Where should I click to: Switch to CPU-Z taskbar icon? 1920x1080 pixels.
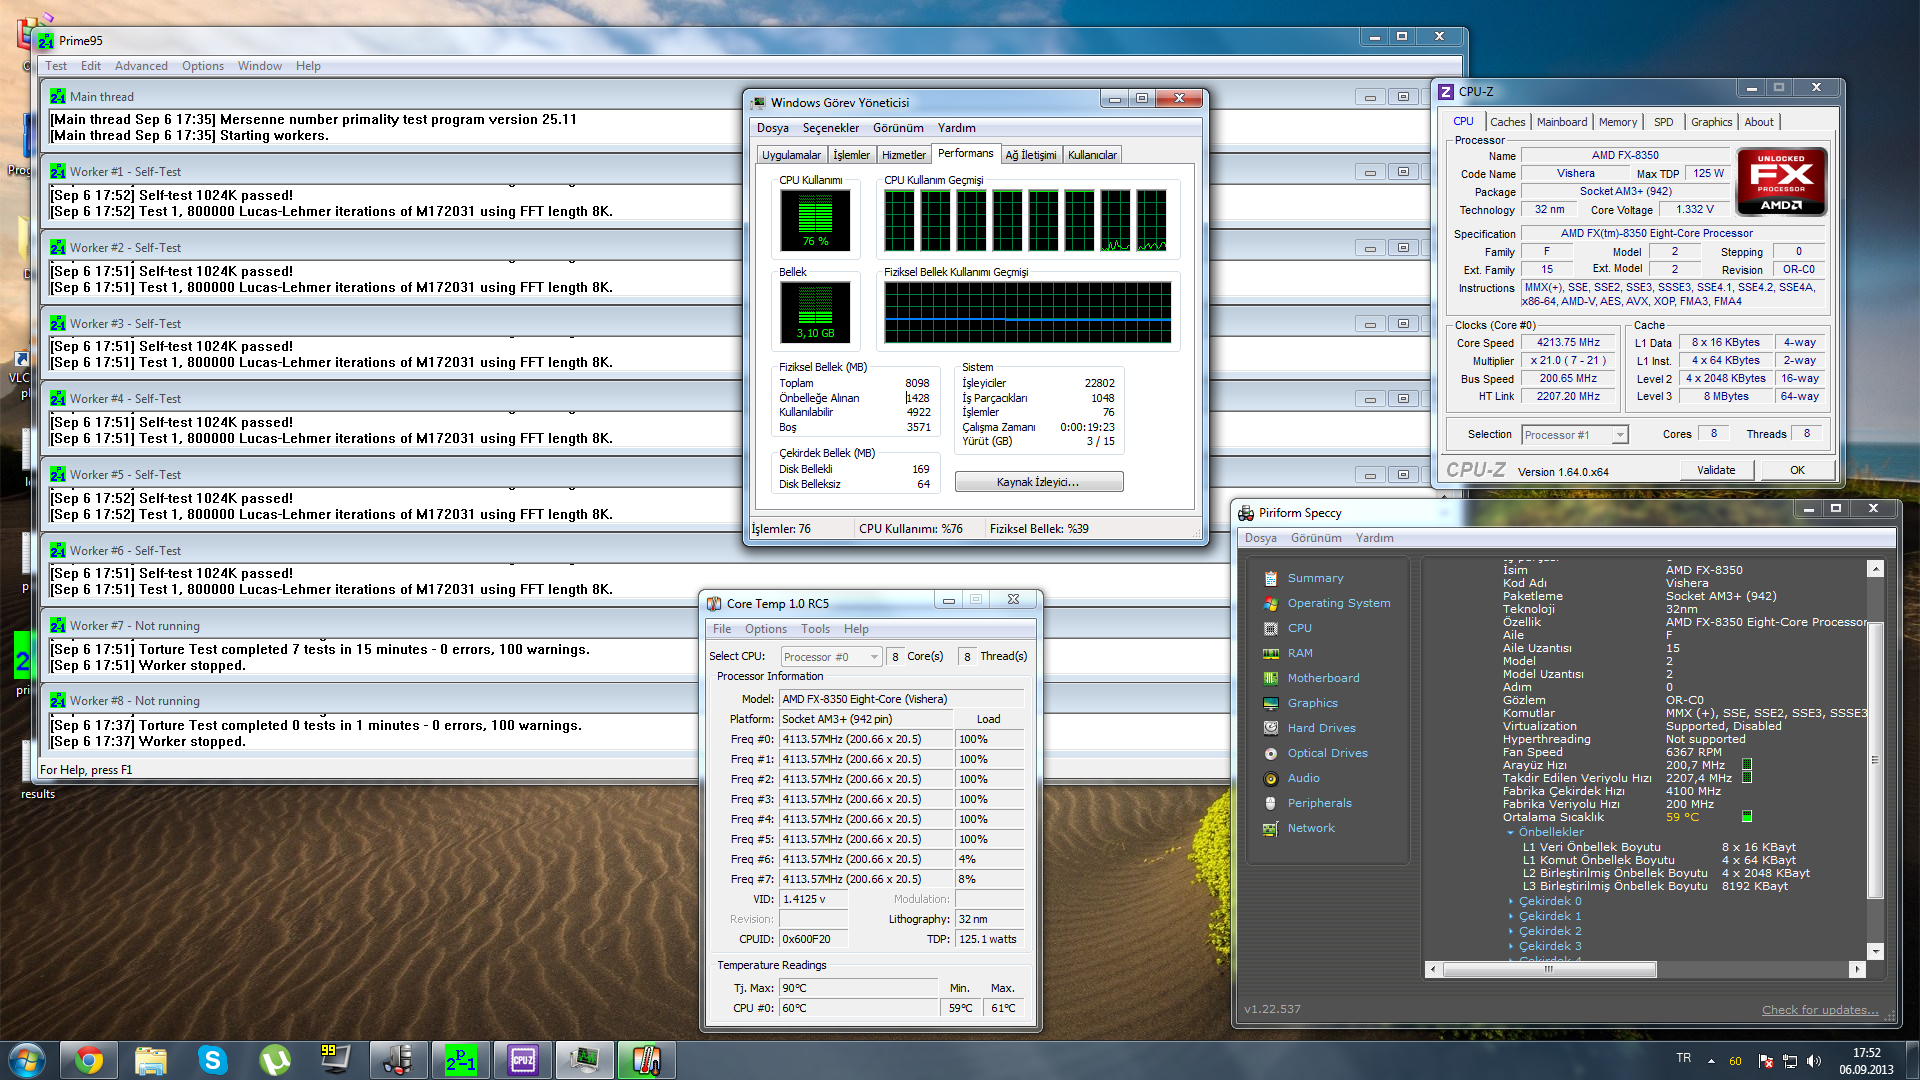click(523, 1060)
